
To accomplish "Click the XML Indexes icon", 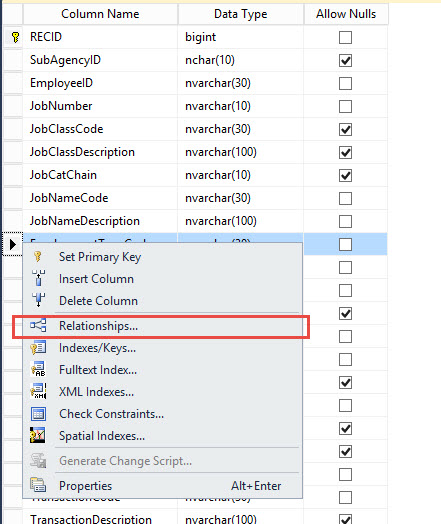I will [38, 391].
